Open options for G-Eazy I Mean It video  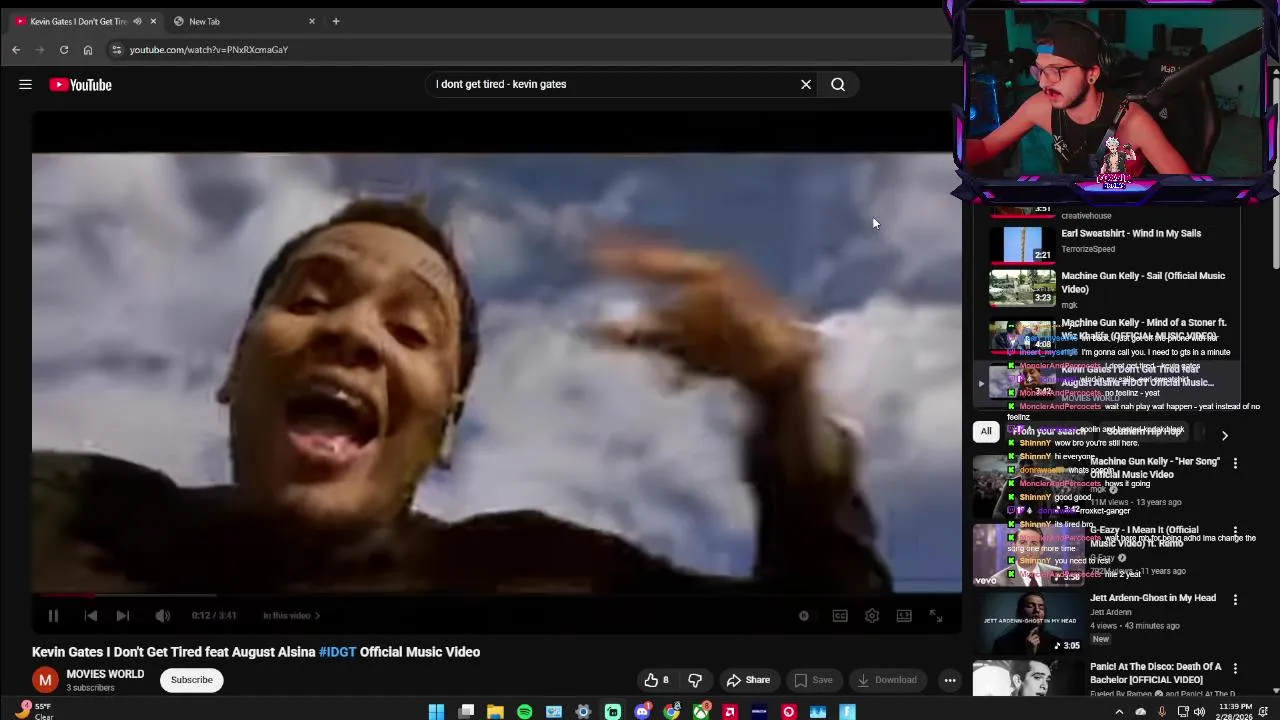[x=1235, y=532]
